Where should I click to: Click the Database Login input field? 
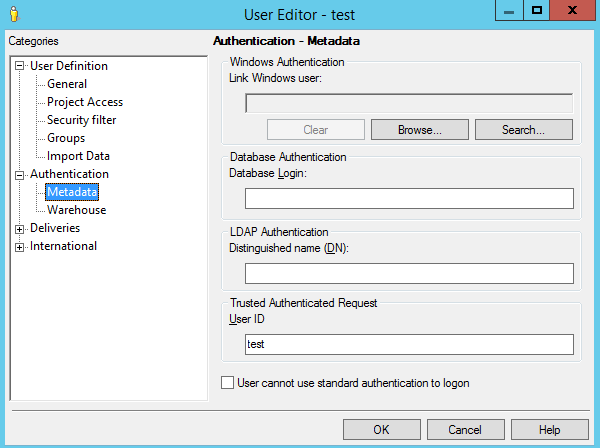tap(409, 198)
